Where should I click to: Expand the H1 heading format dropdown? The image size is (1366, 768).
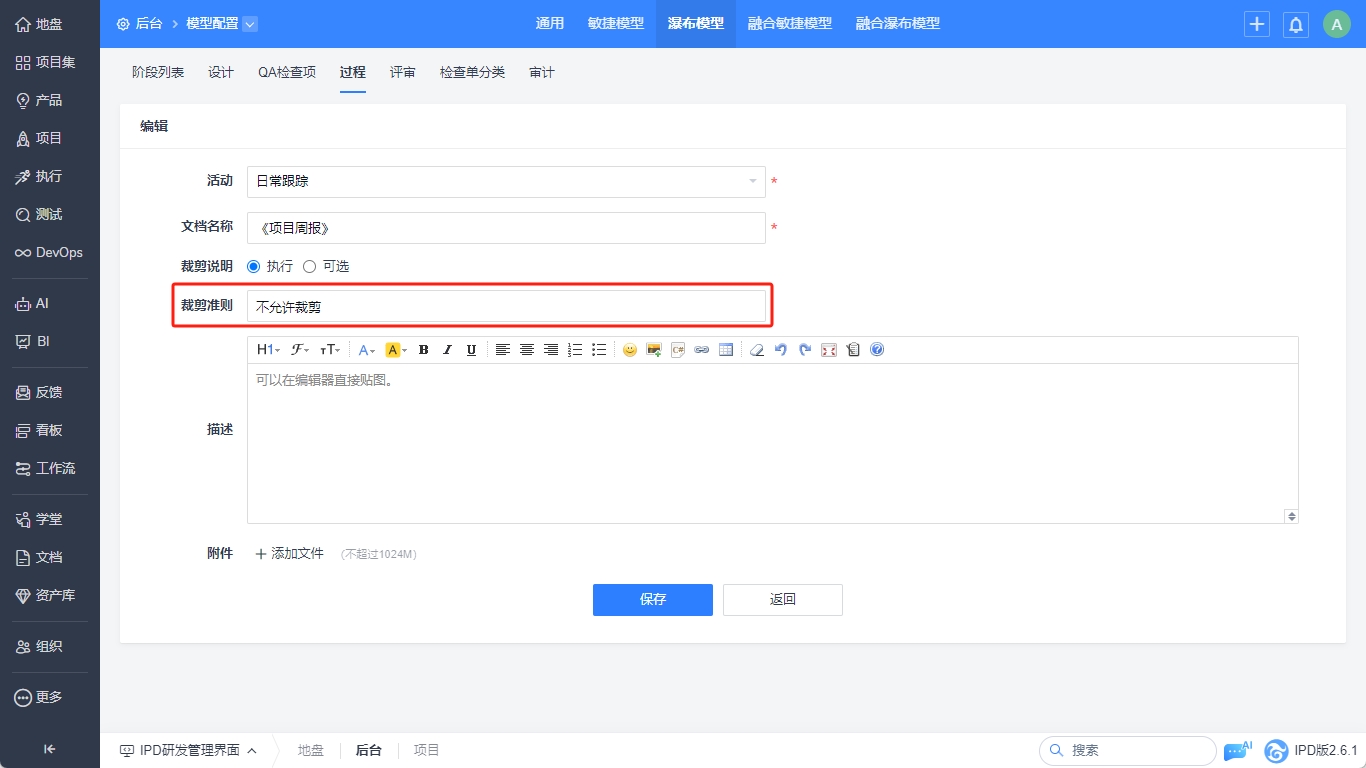coord(268,350)
